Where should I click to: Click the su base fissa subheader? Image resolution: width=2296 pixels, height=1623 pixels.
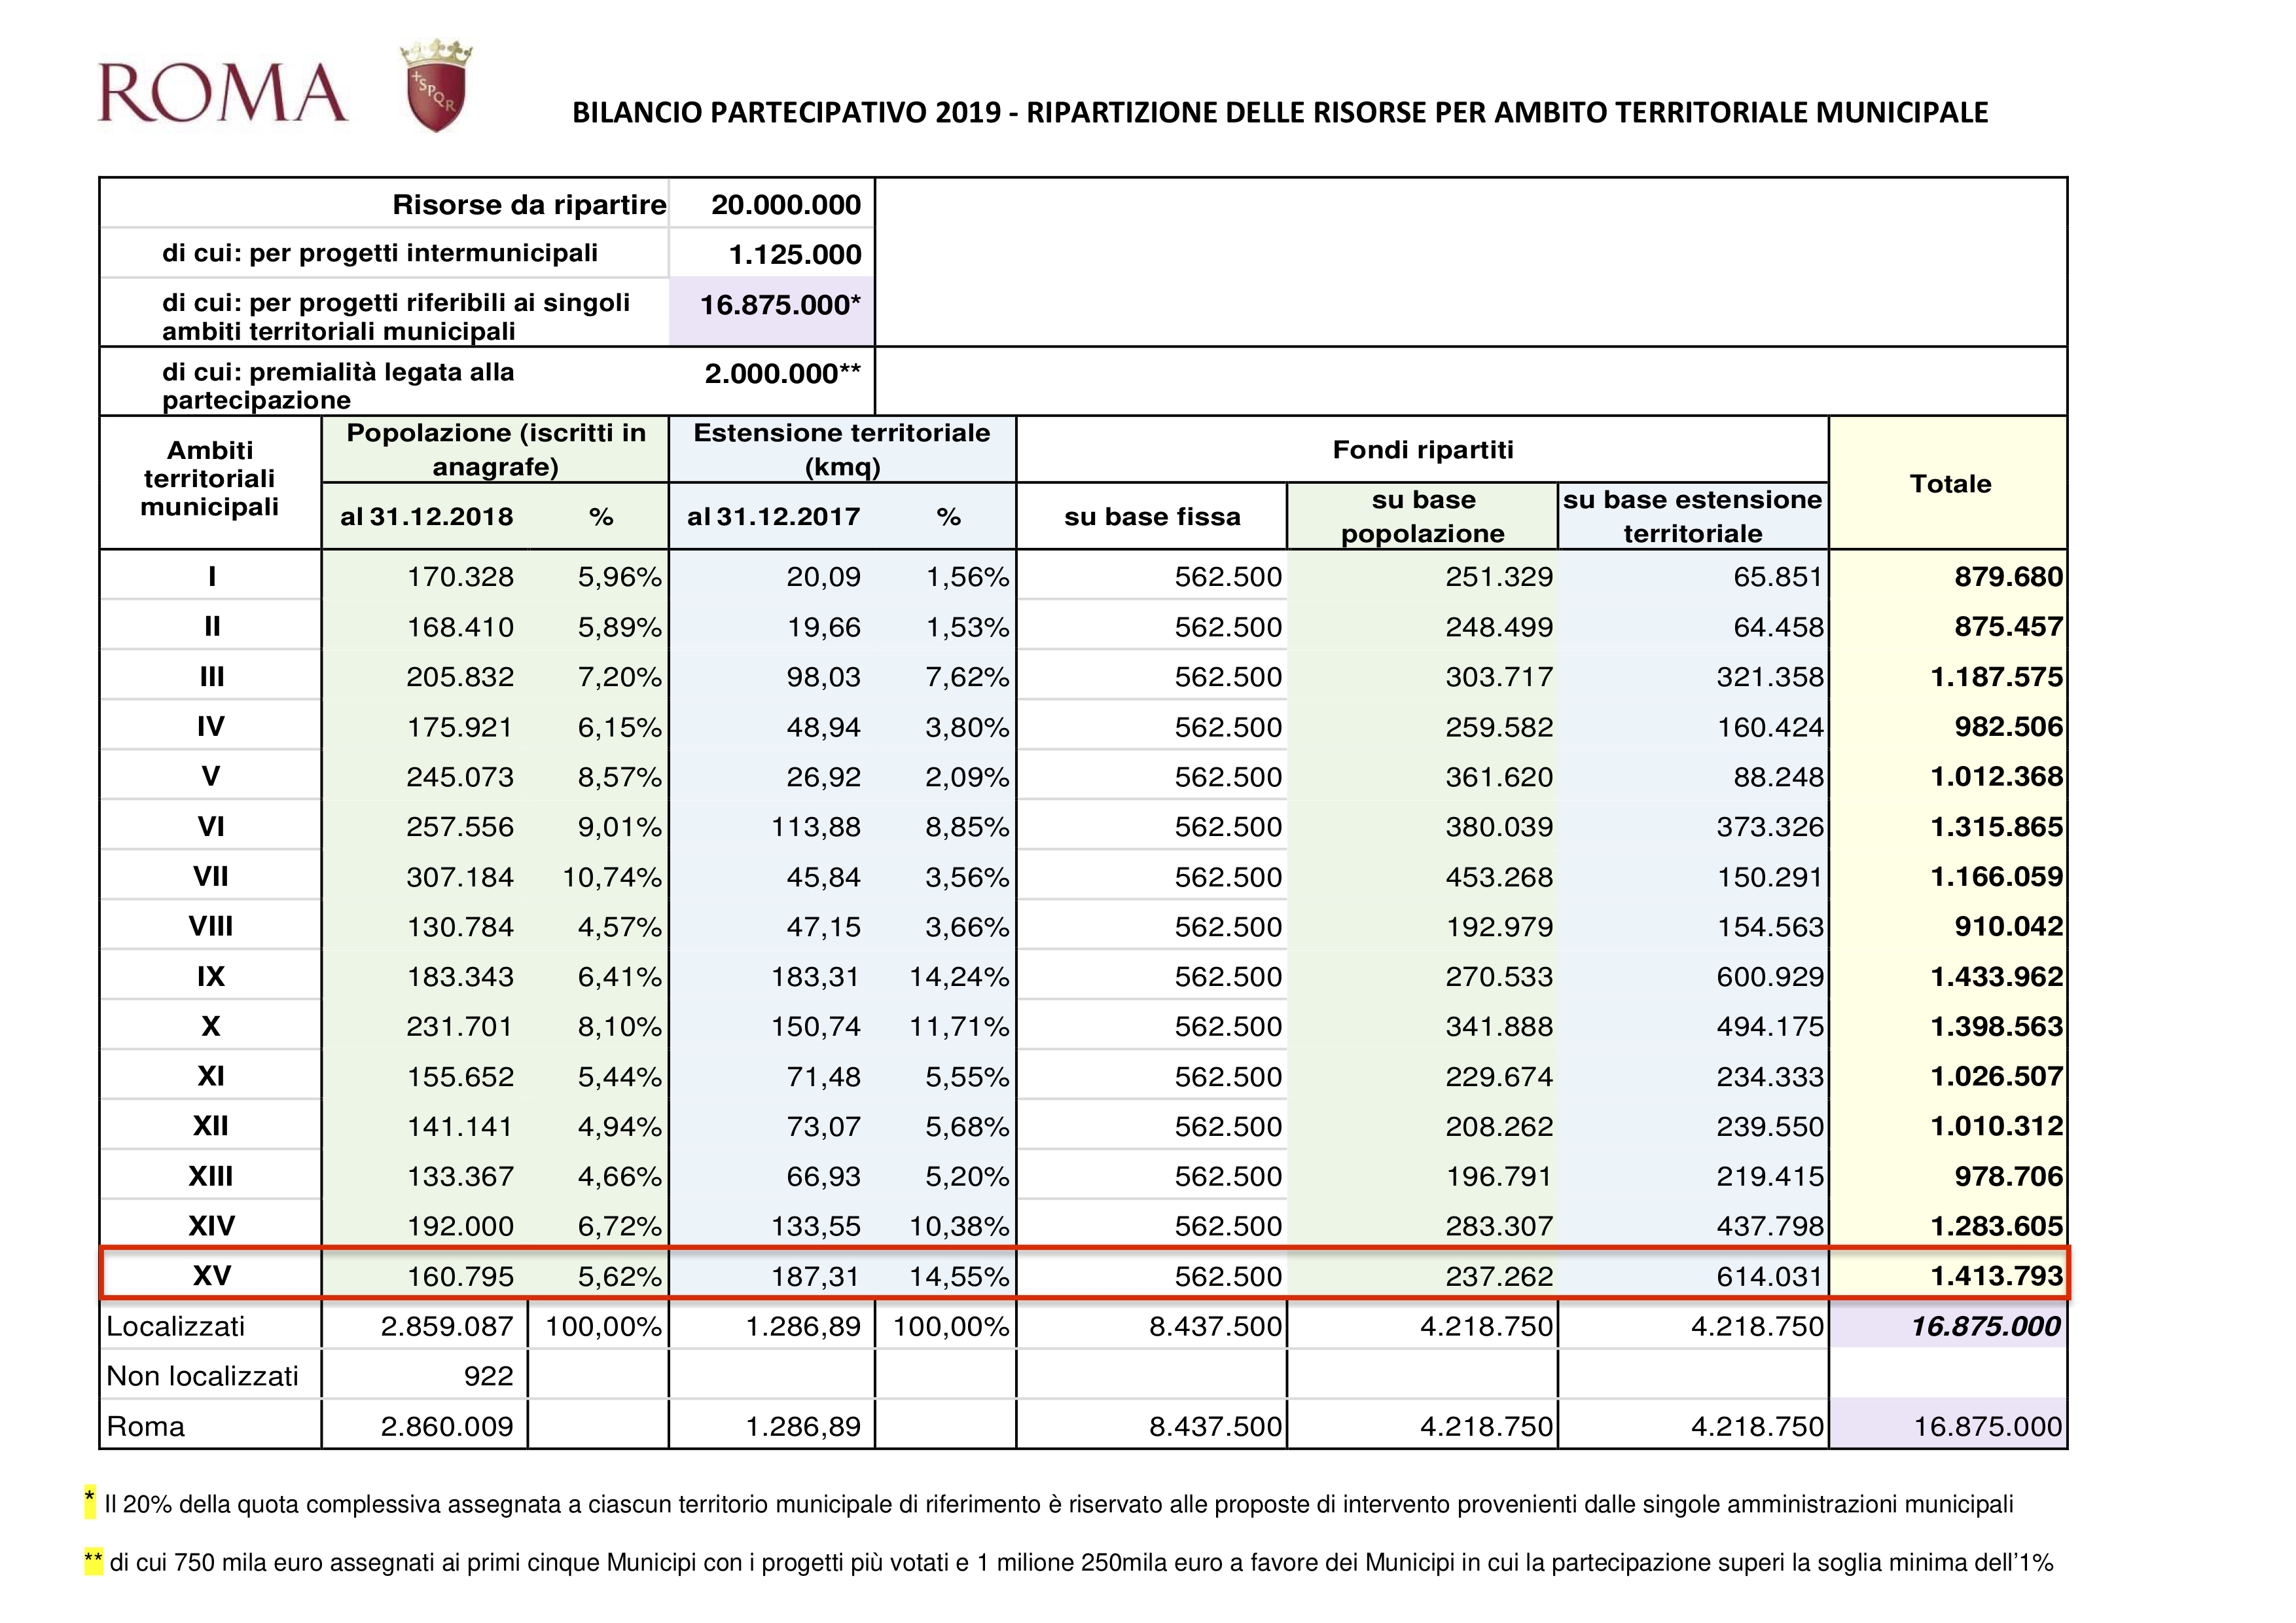(1152, 517)
